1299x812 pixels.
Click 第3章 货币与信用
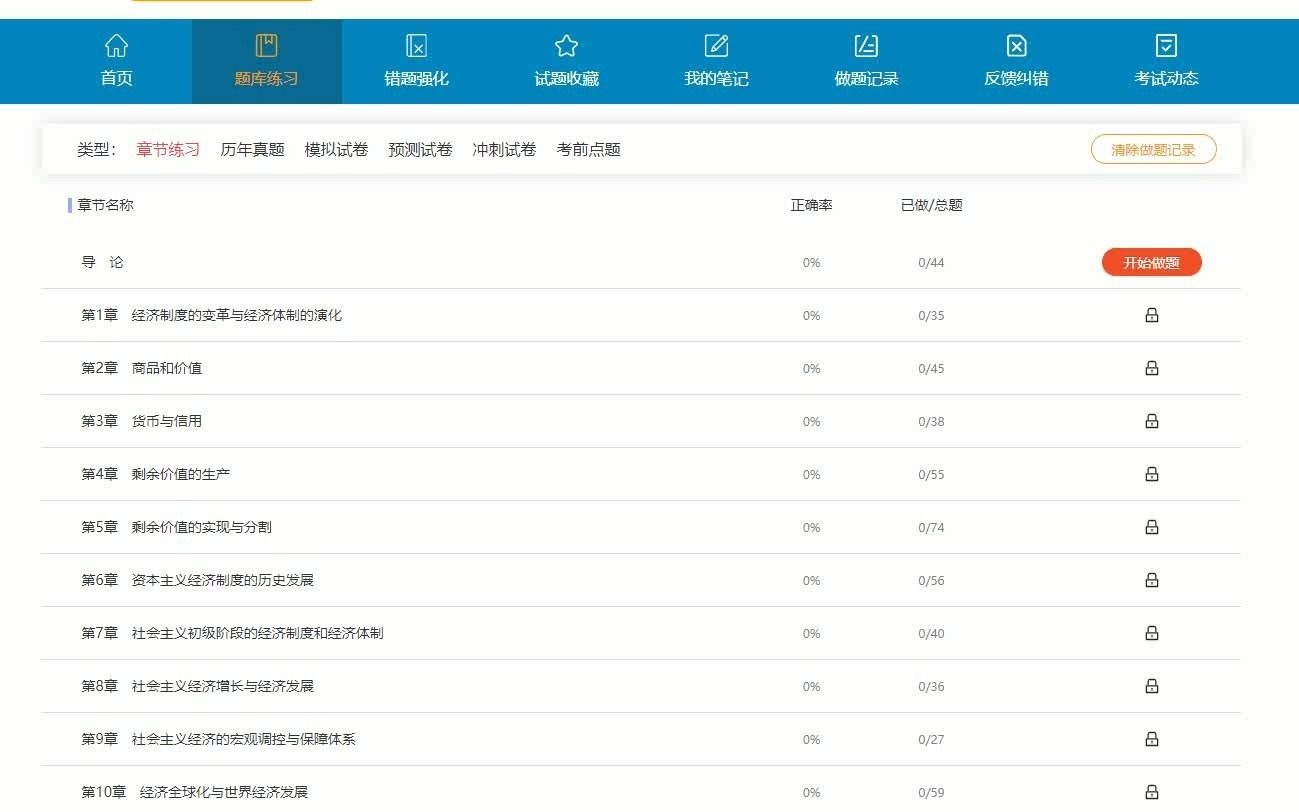141,421
